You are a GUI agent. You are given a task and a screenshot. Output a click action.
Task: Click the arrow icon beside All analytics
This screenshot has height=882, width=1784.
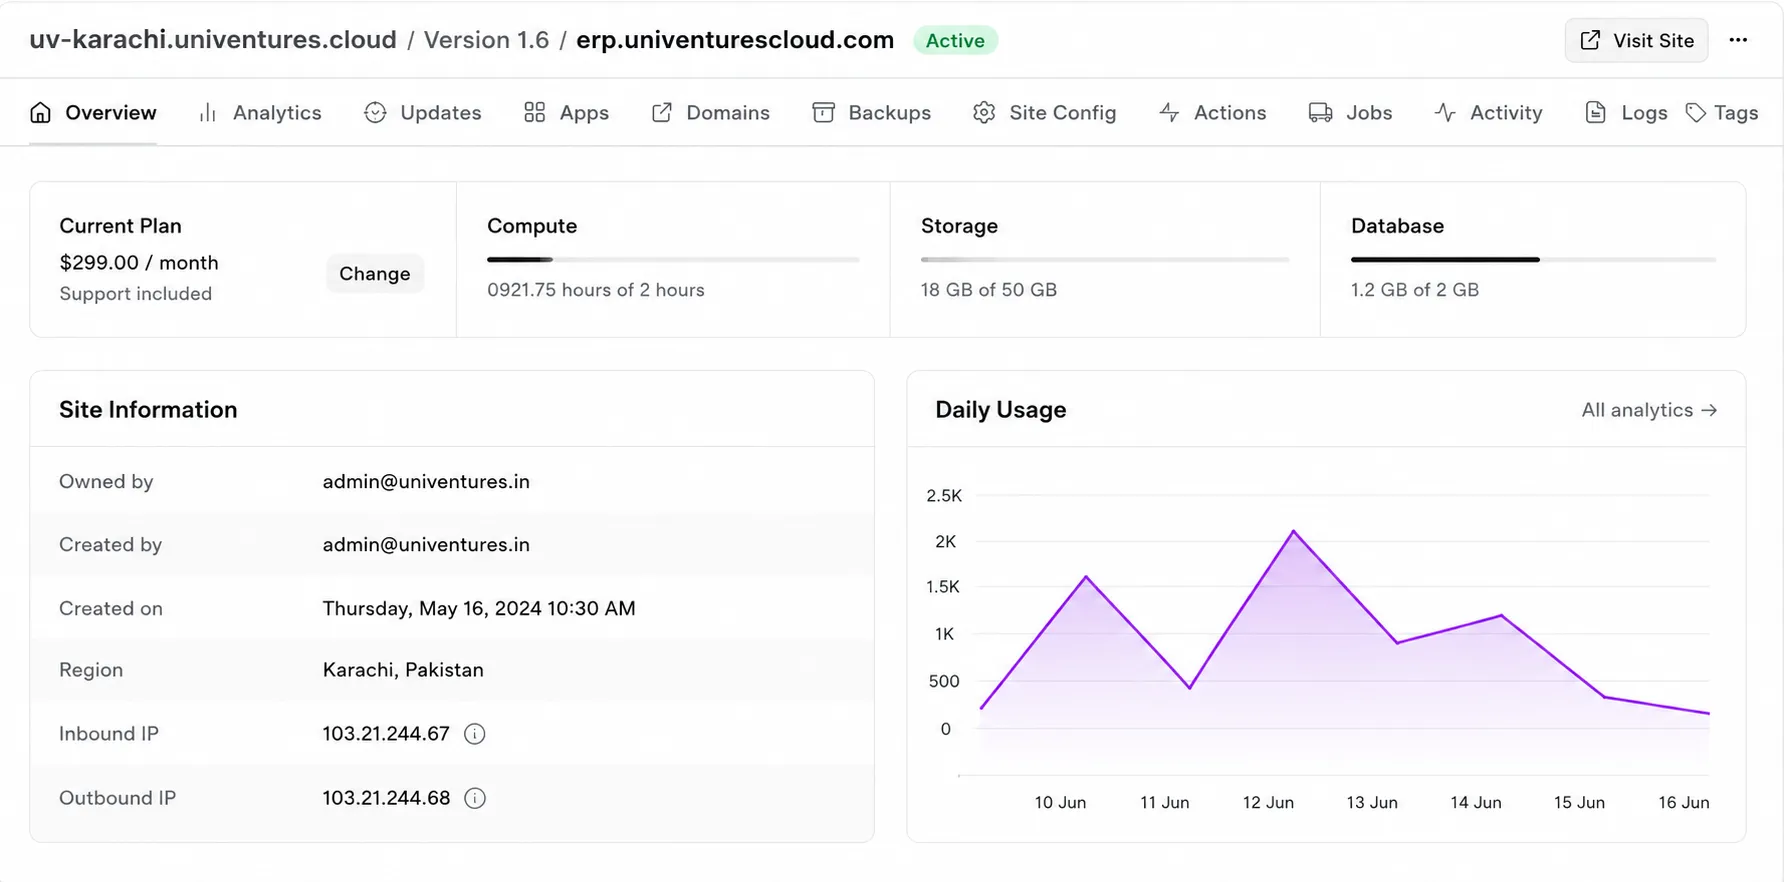coord(1709,410)
